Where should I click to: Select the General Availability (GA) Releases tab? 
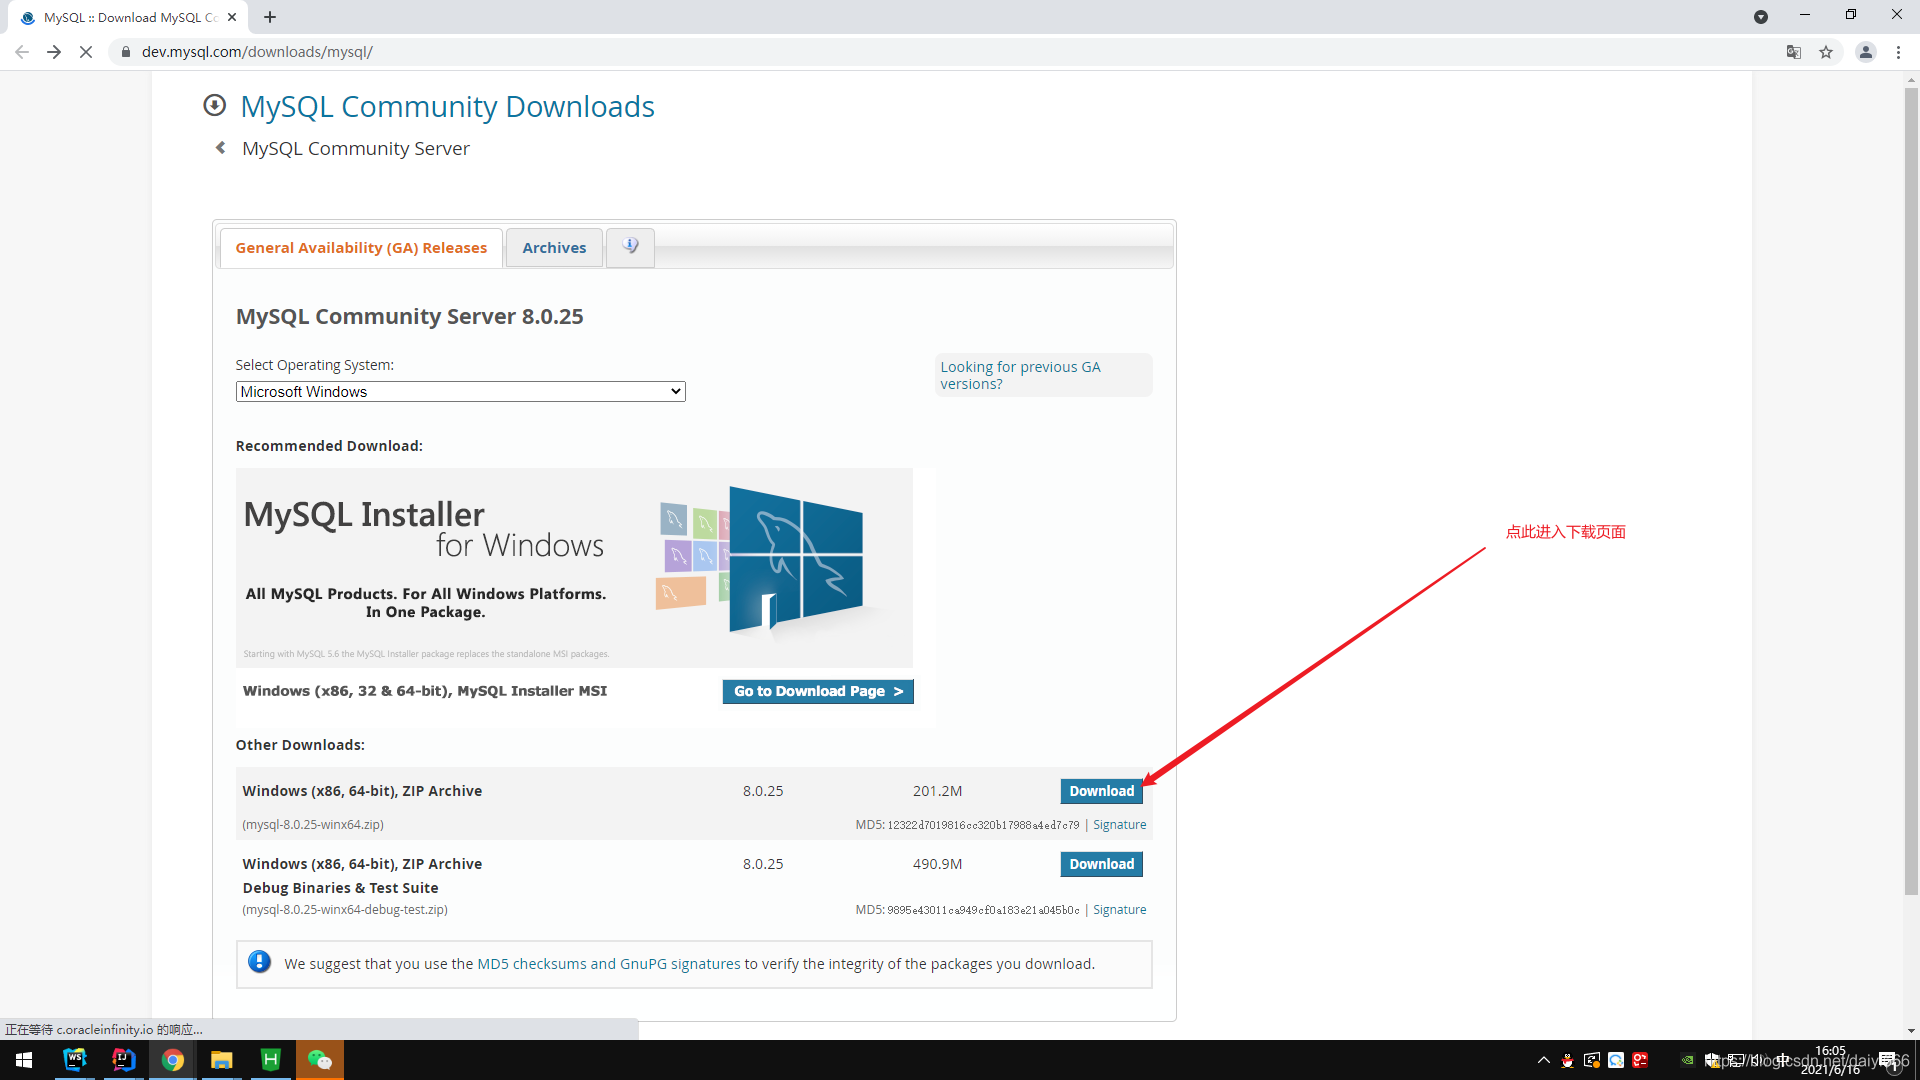pyautogui.click(x=361, y=247)
